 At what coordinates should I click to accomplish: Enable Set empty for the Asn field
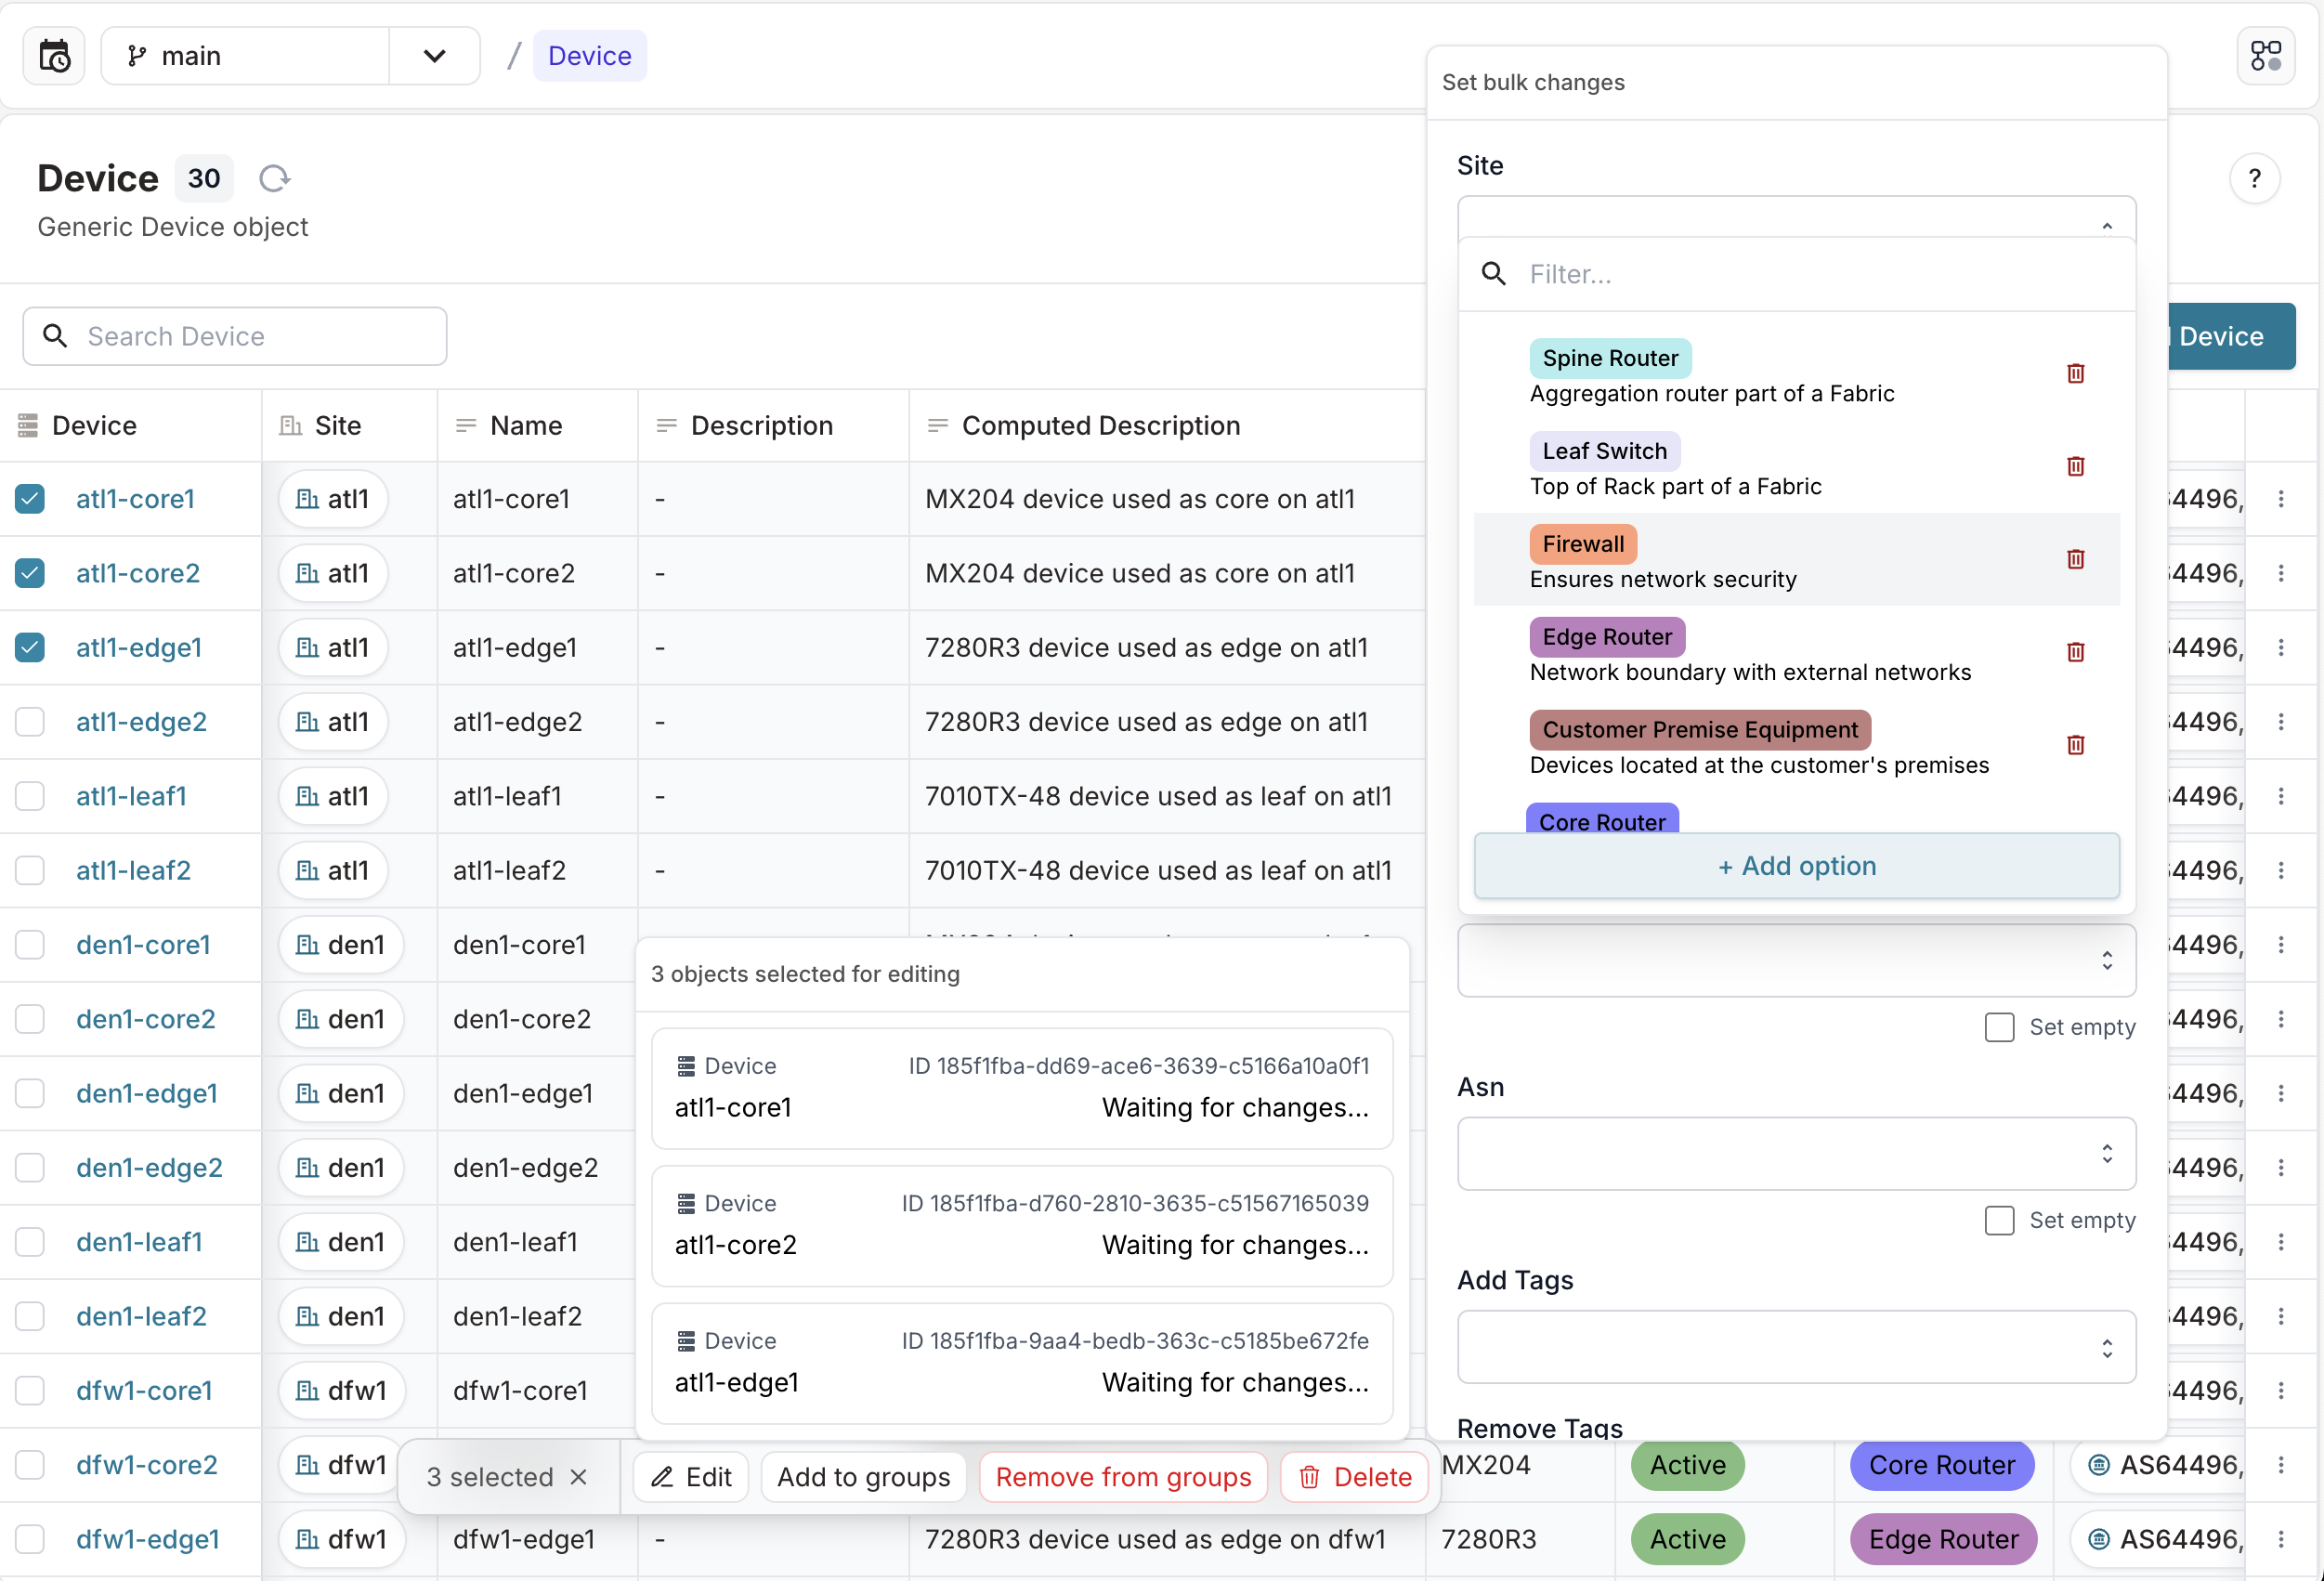(x=2000, y=1220)
